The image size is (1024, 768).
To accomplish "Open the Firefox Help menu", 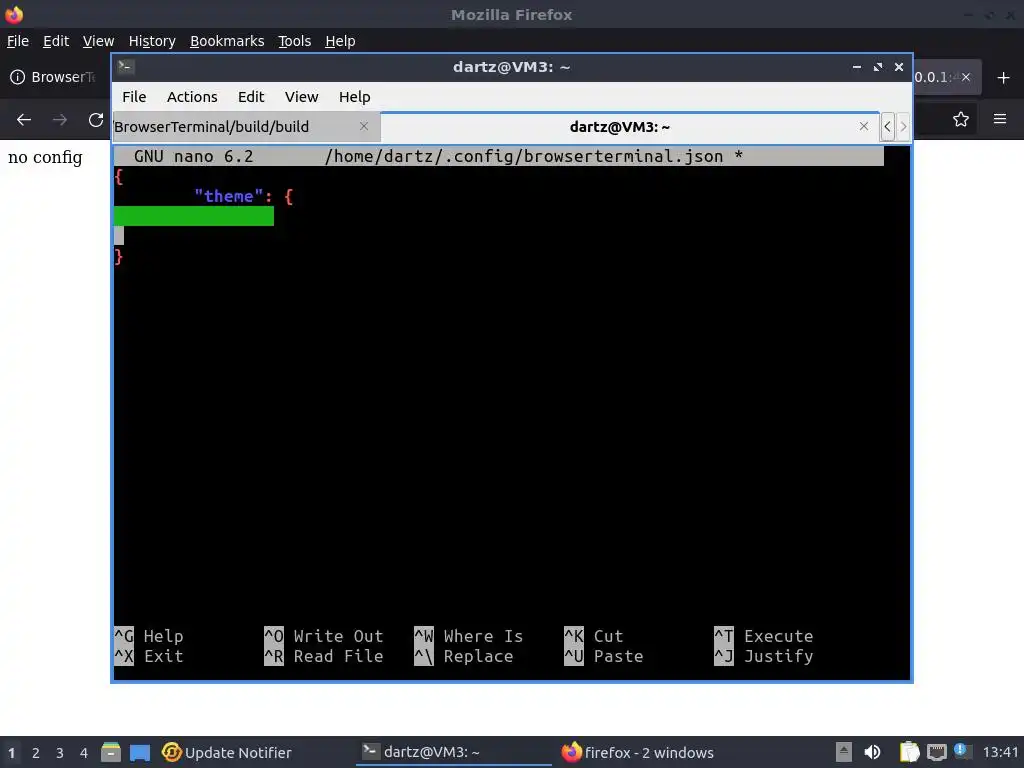I will pos(340,41).
